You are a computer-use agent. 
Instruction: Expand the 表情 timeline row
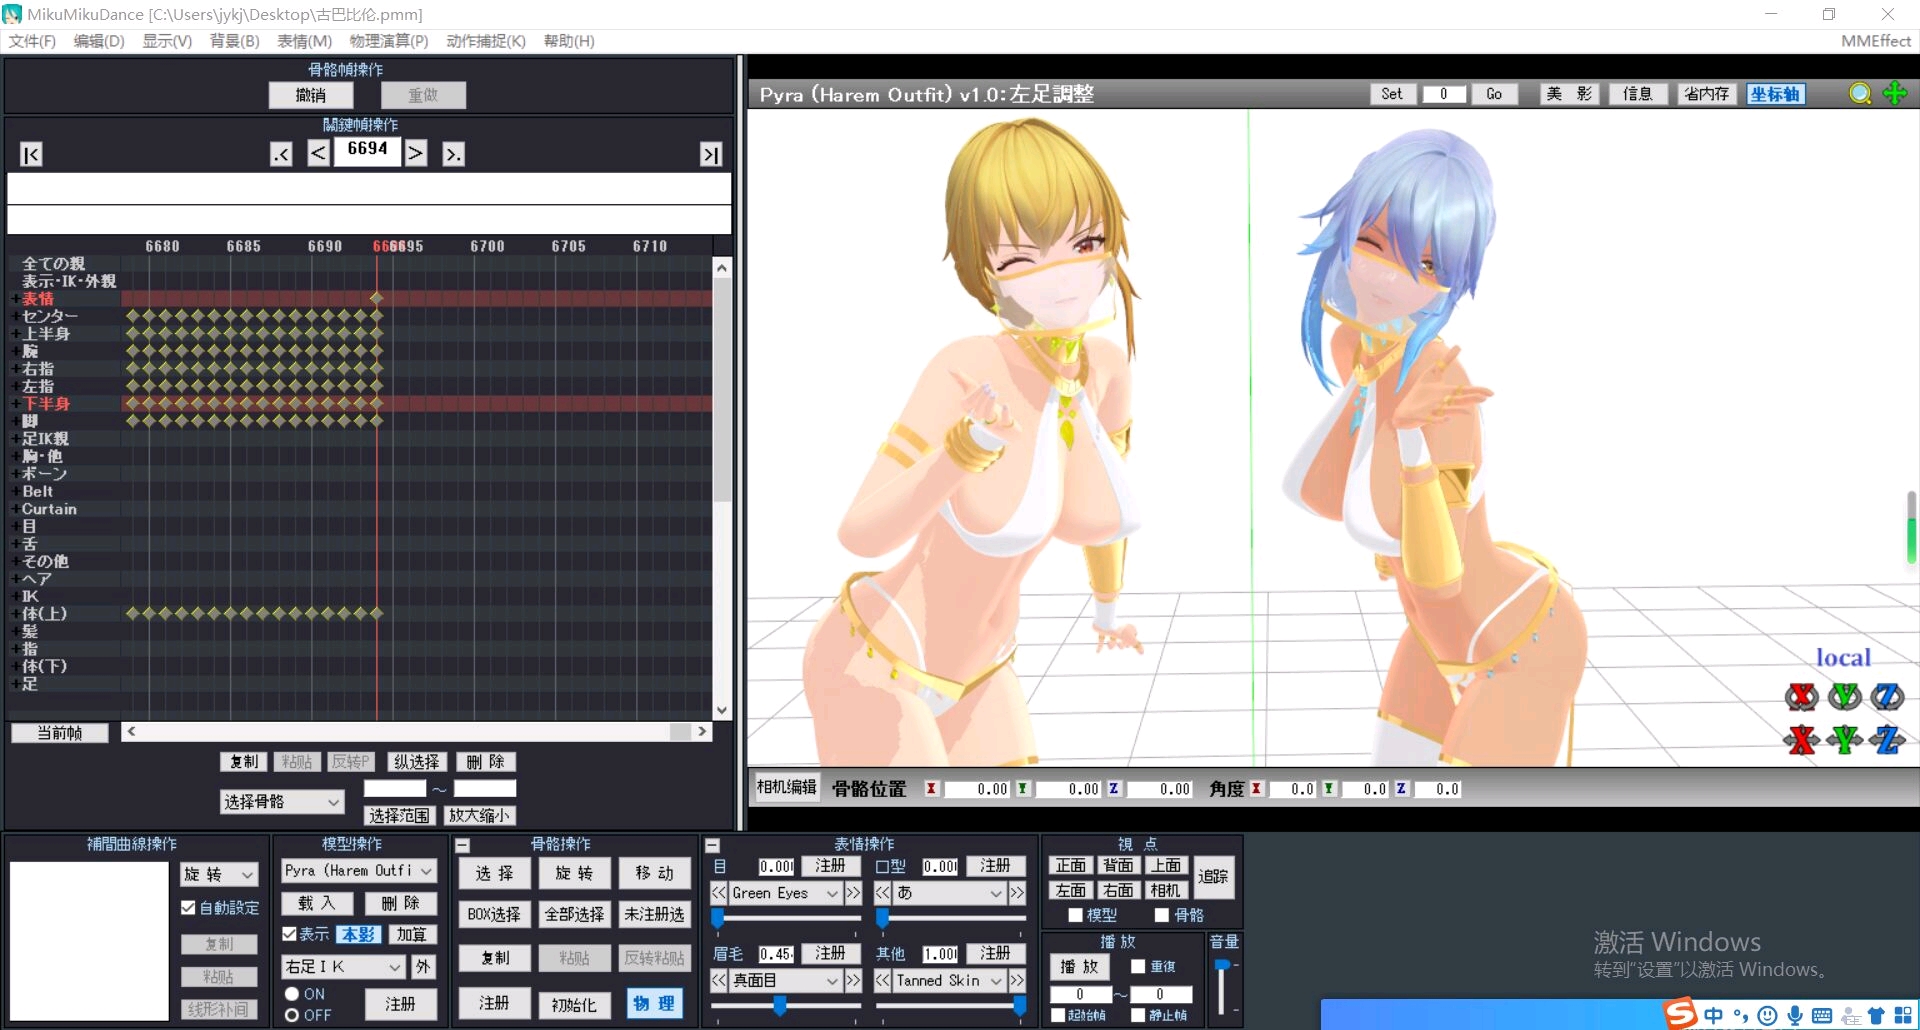pos(15,299)
